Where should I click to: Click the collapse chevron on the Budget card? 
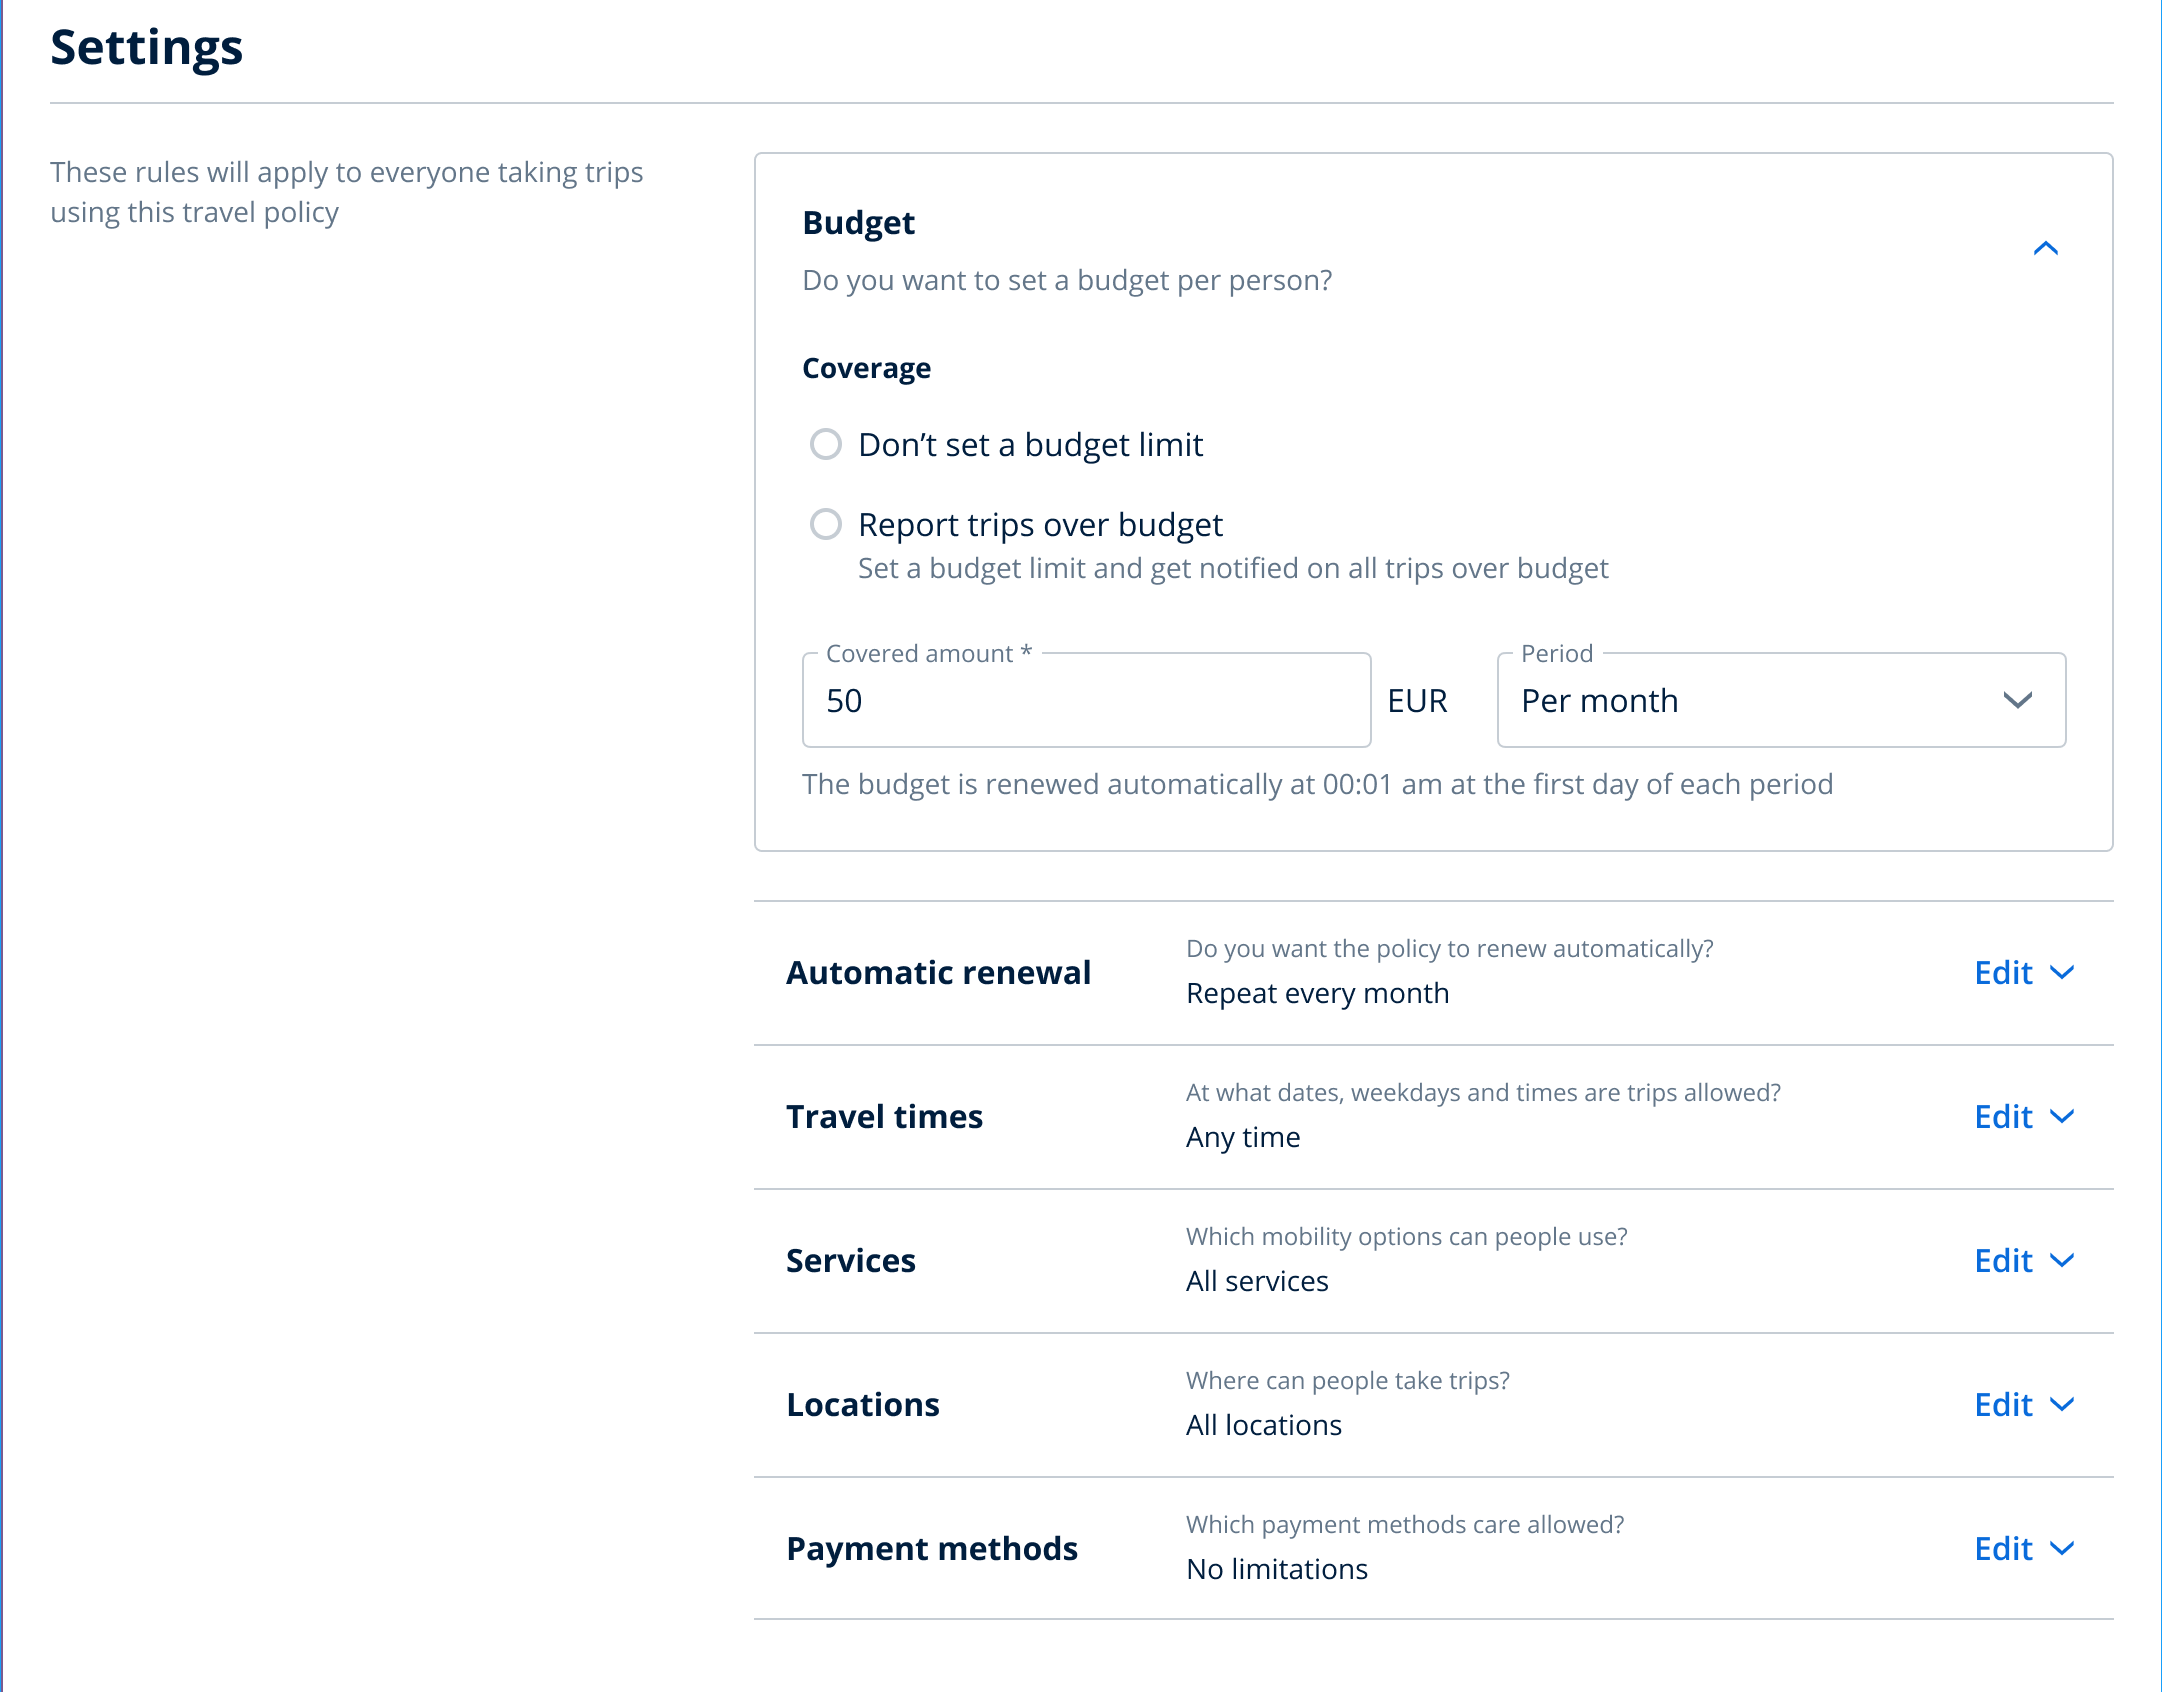[2047, 249]
